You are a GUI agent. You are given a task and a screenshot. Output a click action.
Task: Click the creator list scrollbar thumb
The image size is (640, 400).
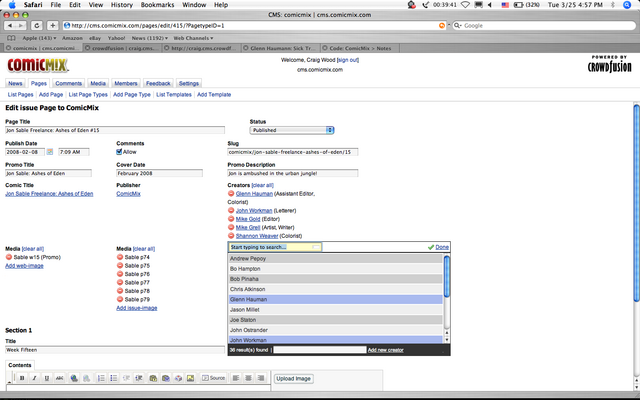[447, 276]
